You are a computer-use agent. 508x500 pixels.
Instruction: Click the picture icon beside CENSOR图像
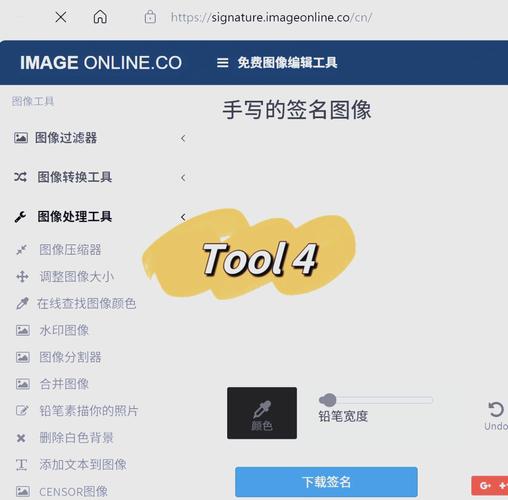pyautogui.click(x=23, y=491)
